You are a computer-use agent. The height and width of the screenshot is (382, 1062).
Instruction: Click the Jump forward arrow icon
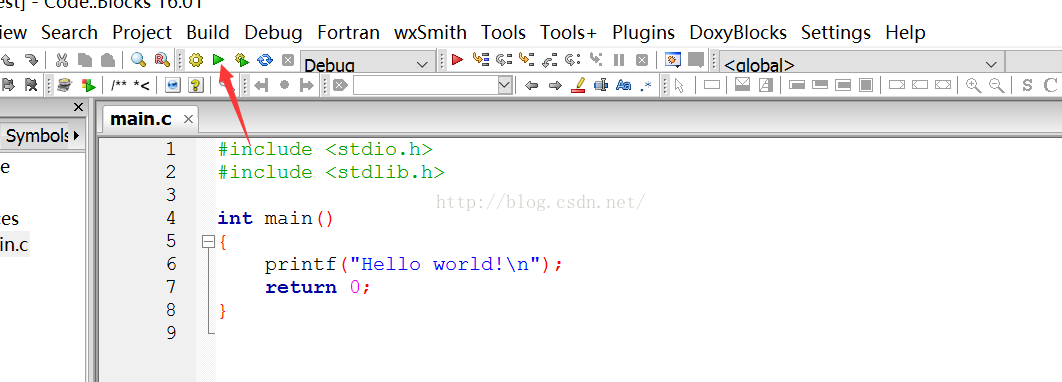tap(307, 85)
